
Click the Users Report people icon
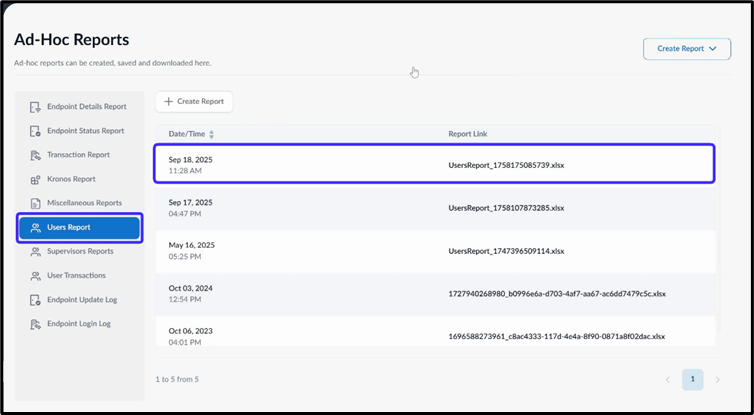click(x=35, y=227)
